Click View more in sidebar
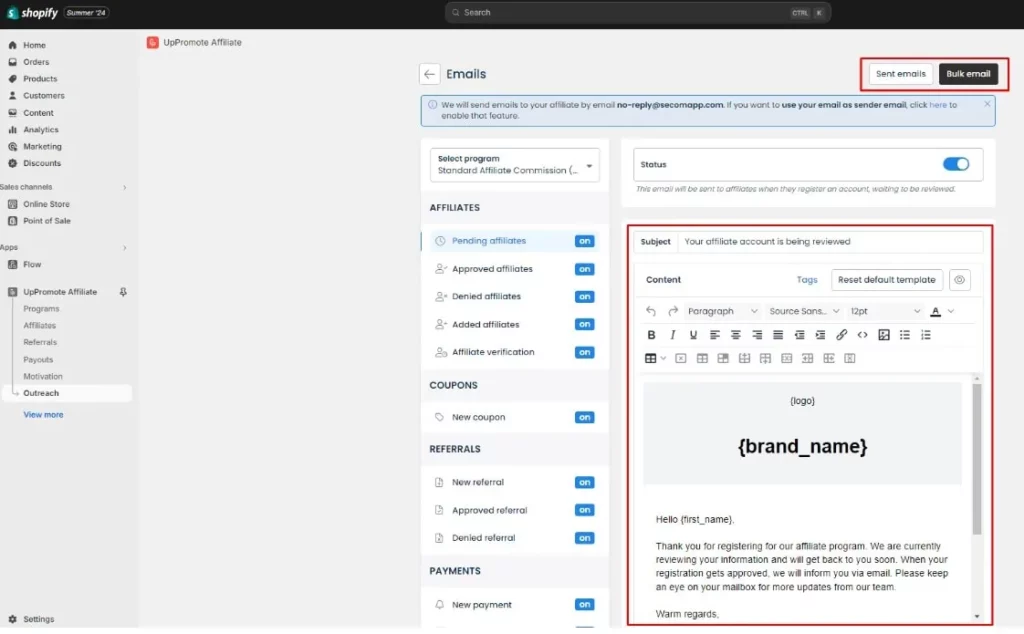The width and height of the screenshot is (1024, 634). pyautogui.click(x=43, y=415)
